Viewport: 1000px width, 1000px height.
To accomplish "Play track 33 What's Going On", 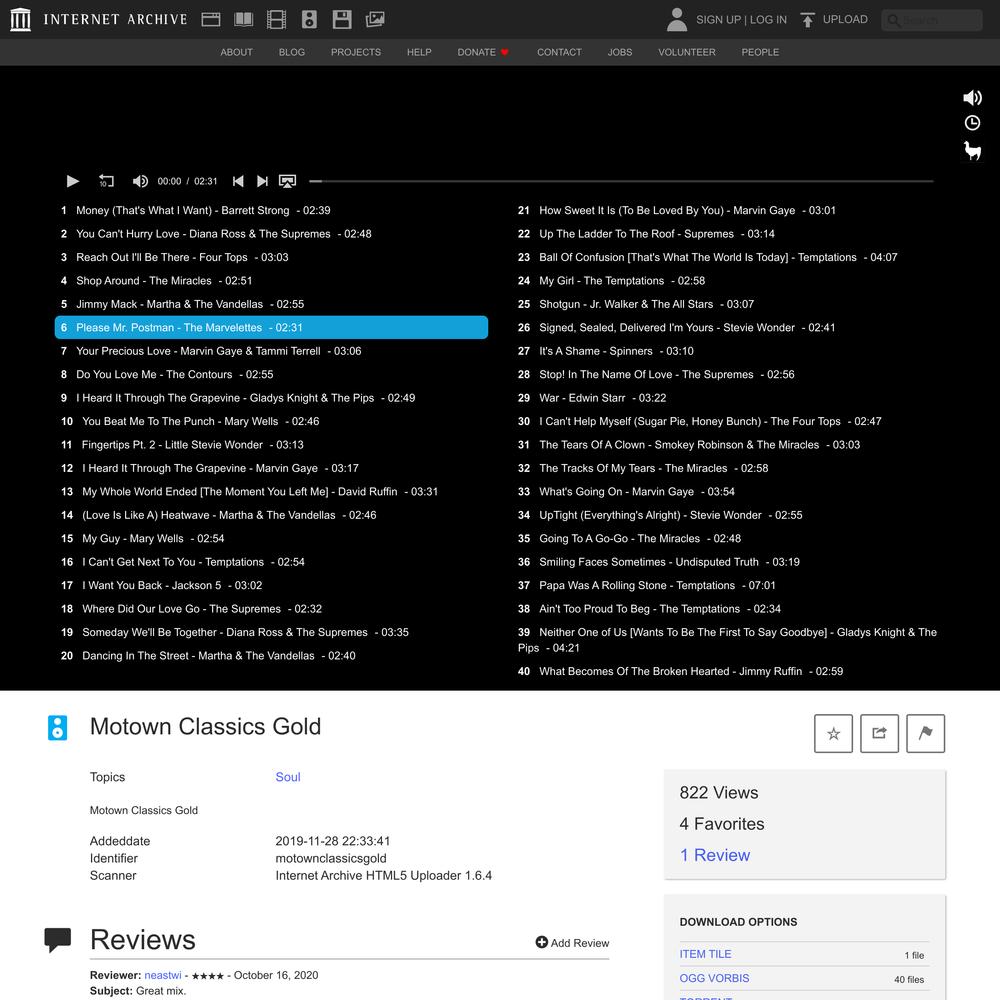I will click(728, 492).
